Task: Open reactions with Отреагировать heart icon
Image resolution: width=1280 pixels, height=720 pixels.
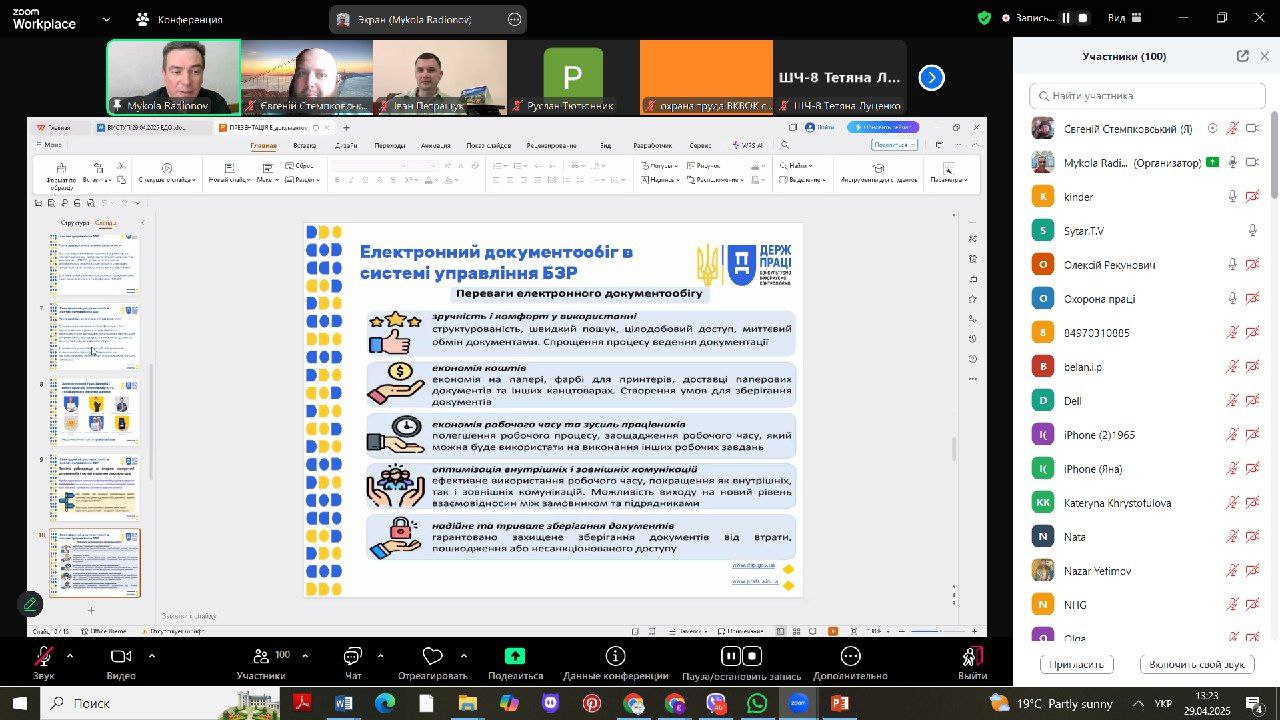Action: [432, 663]
